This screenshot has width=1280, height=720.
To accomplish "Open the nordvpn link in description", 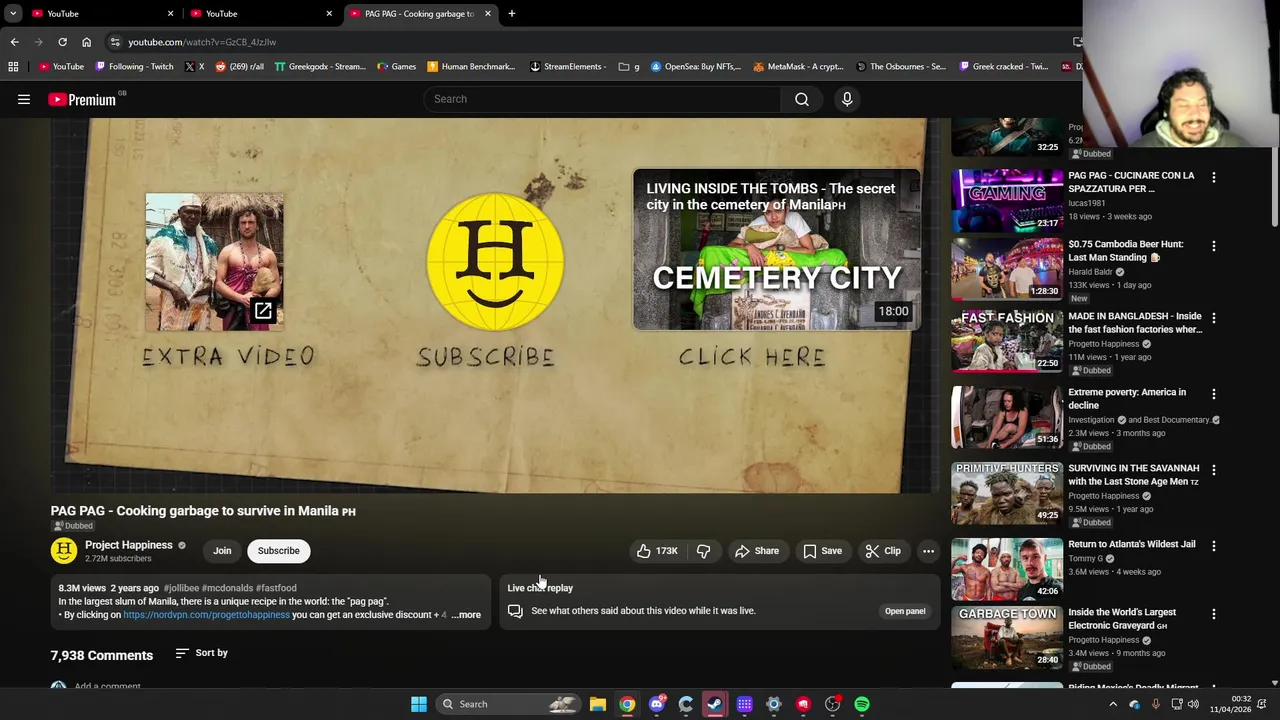I will coord(206,615).
